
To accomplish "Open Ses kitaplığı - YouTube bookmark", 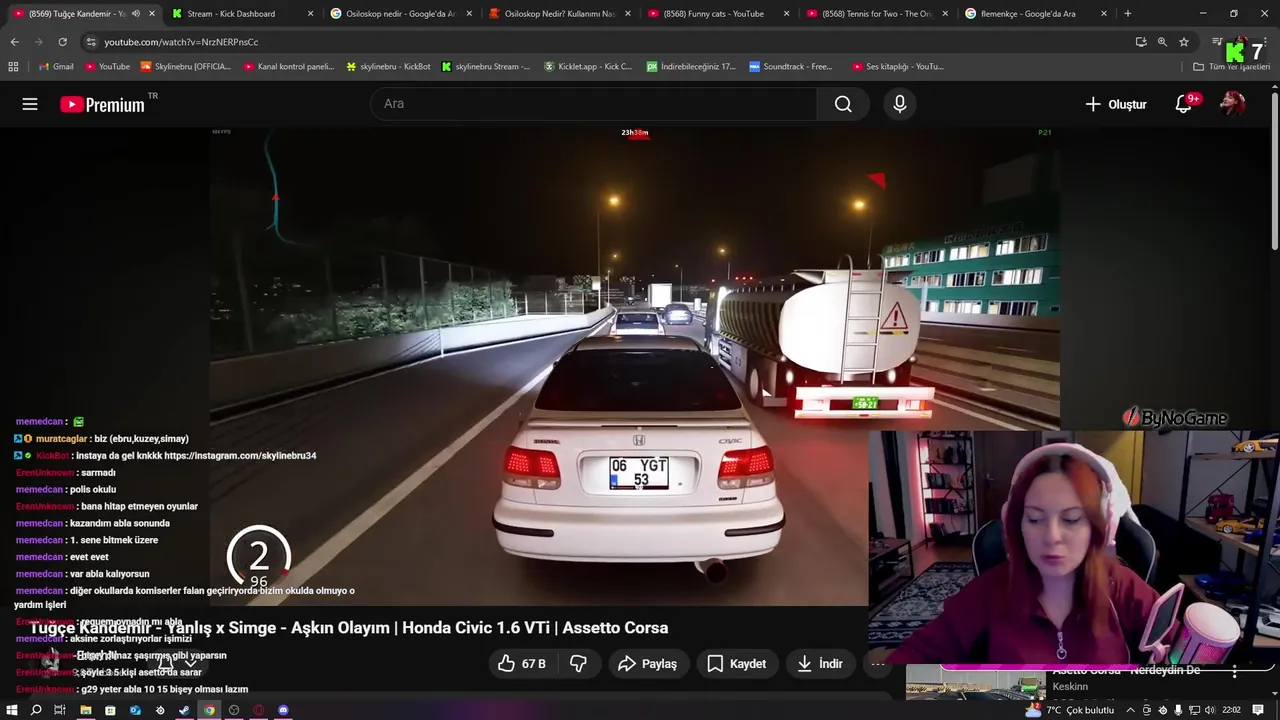I will [x=898, y=66].
